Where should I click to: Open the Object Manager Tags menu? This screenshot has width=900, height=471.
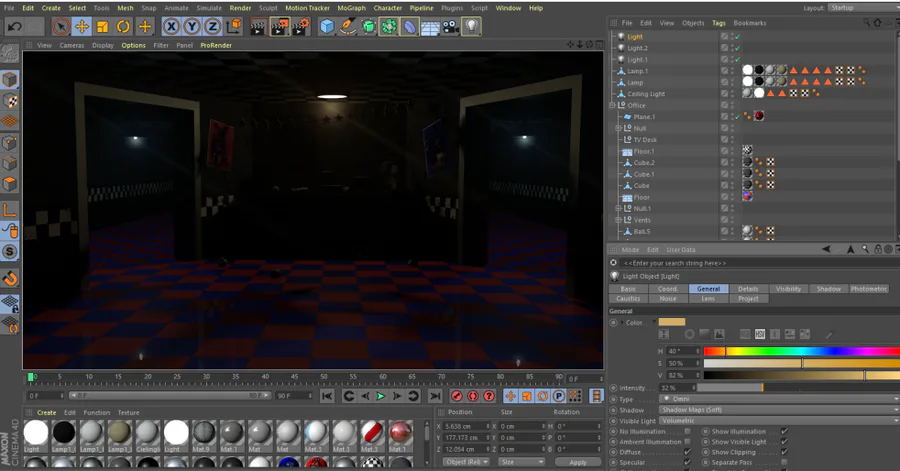[719, 23]
